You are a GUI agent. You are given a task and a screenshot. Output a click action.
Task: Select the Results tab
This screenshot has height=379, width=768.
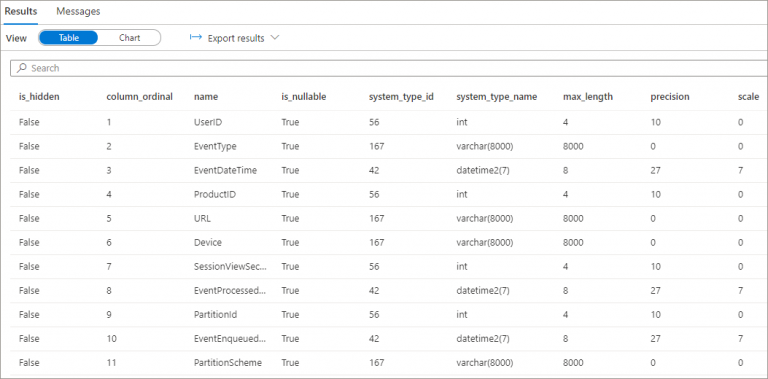[21, 11]
